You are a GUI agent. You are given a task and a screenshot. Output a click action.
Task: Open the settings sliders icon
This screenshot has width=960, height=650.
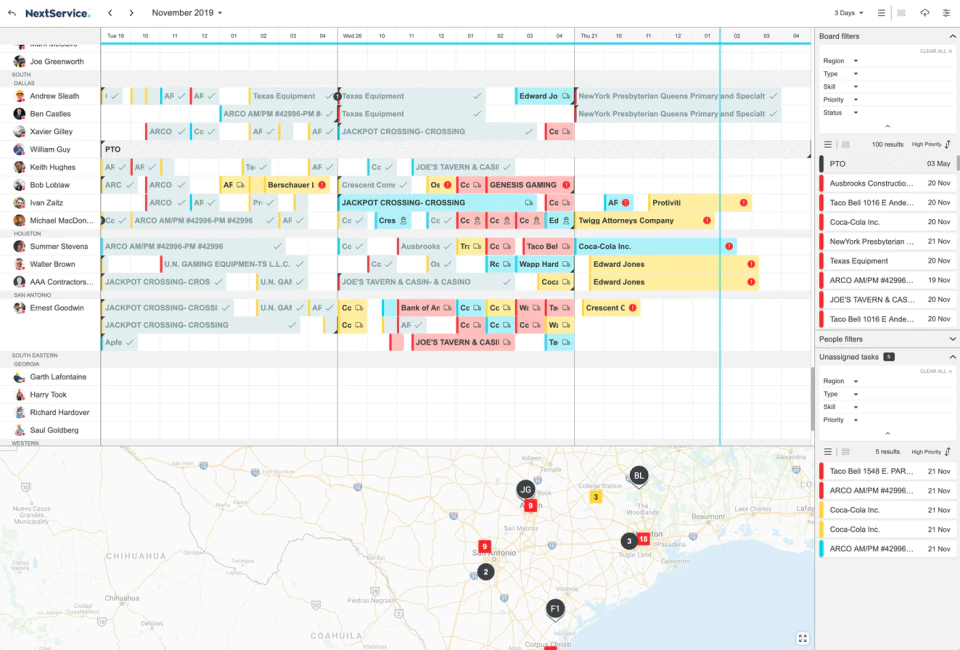click(x=946, y=13)
